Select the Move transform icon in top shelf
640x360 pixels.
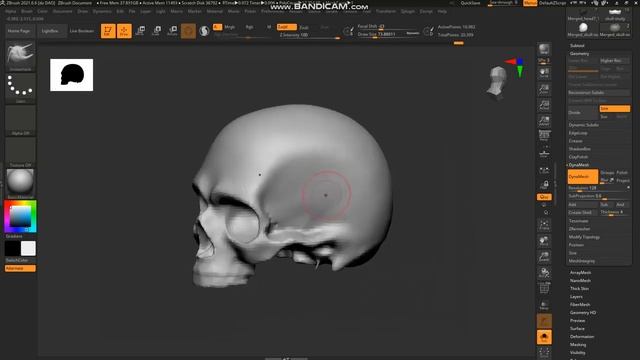tap(140, 31)
